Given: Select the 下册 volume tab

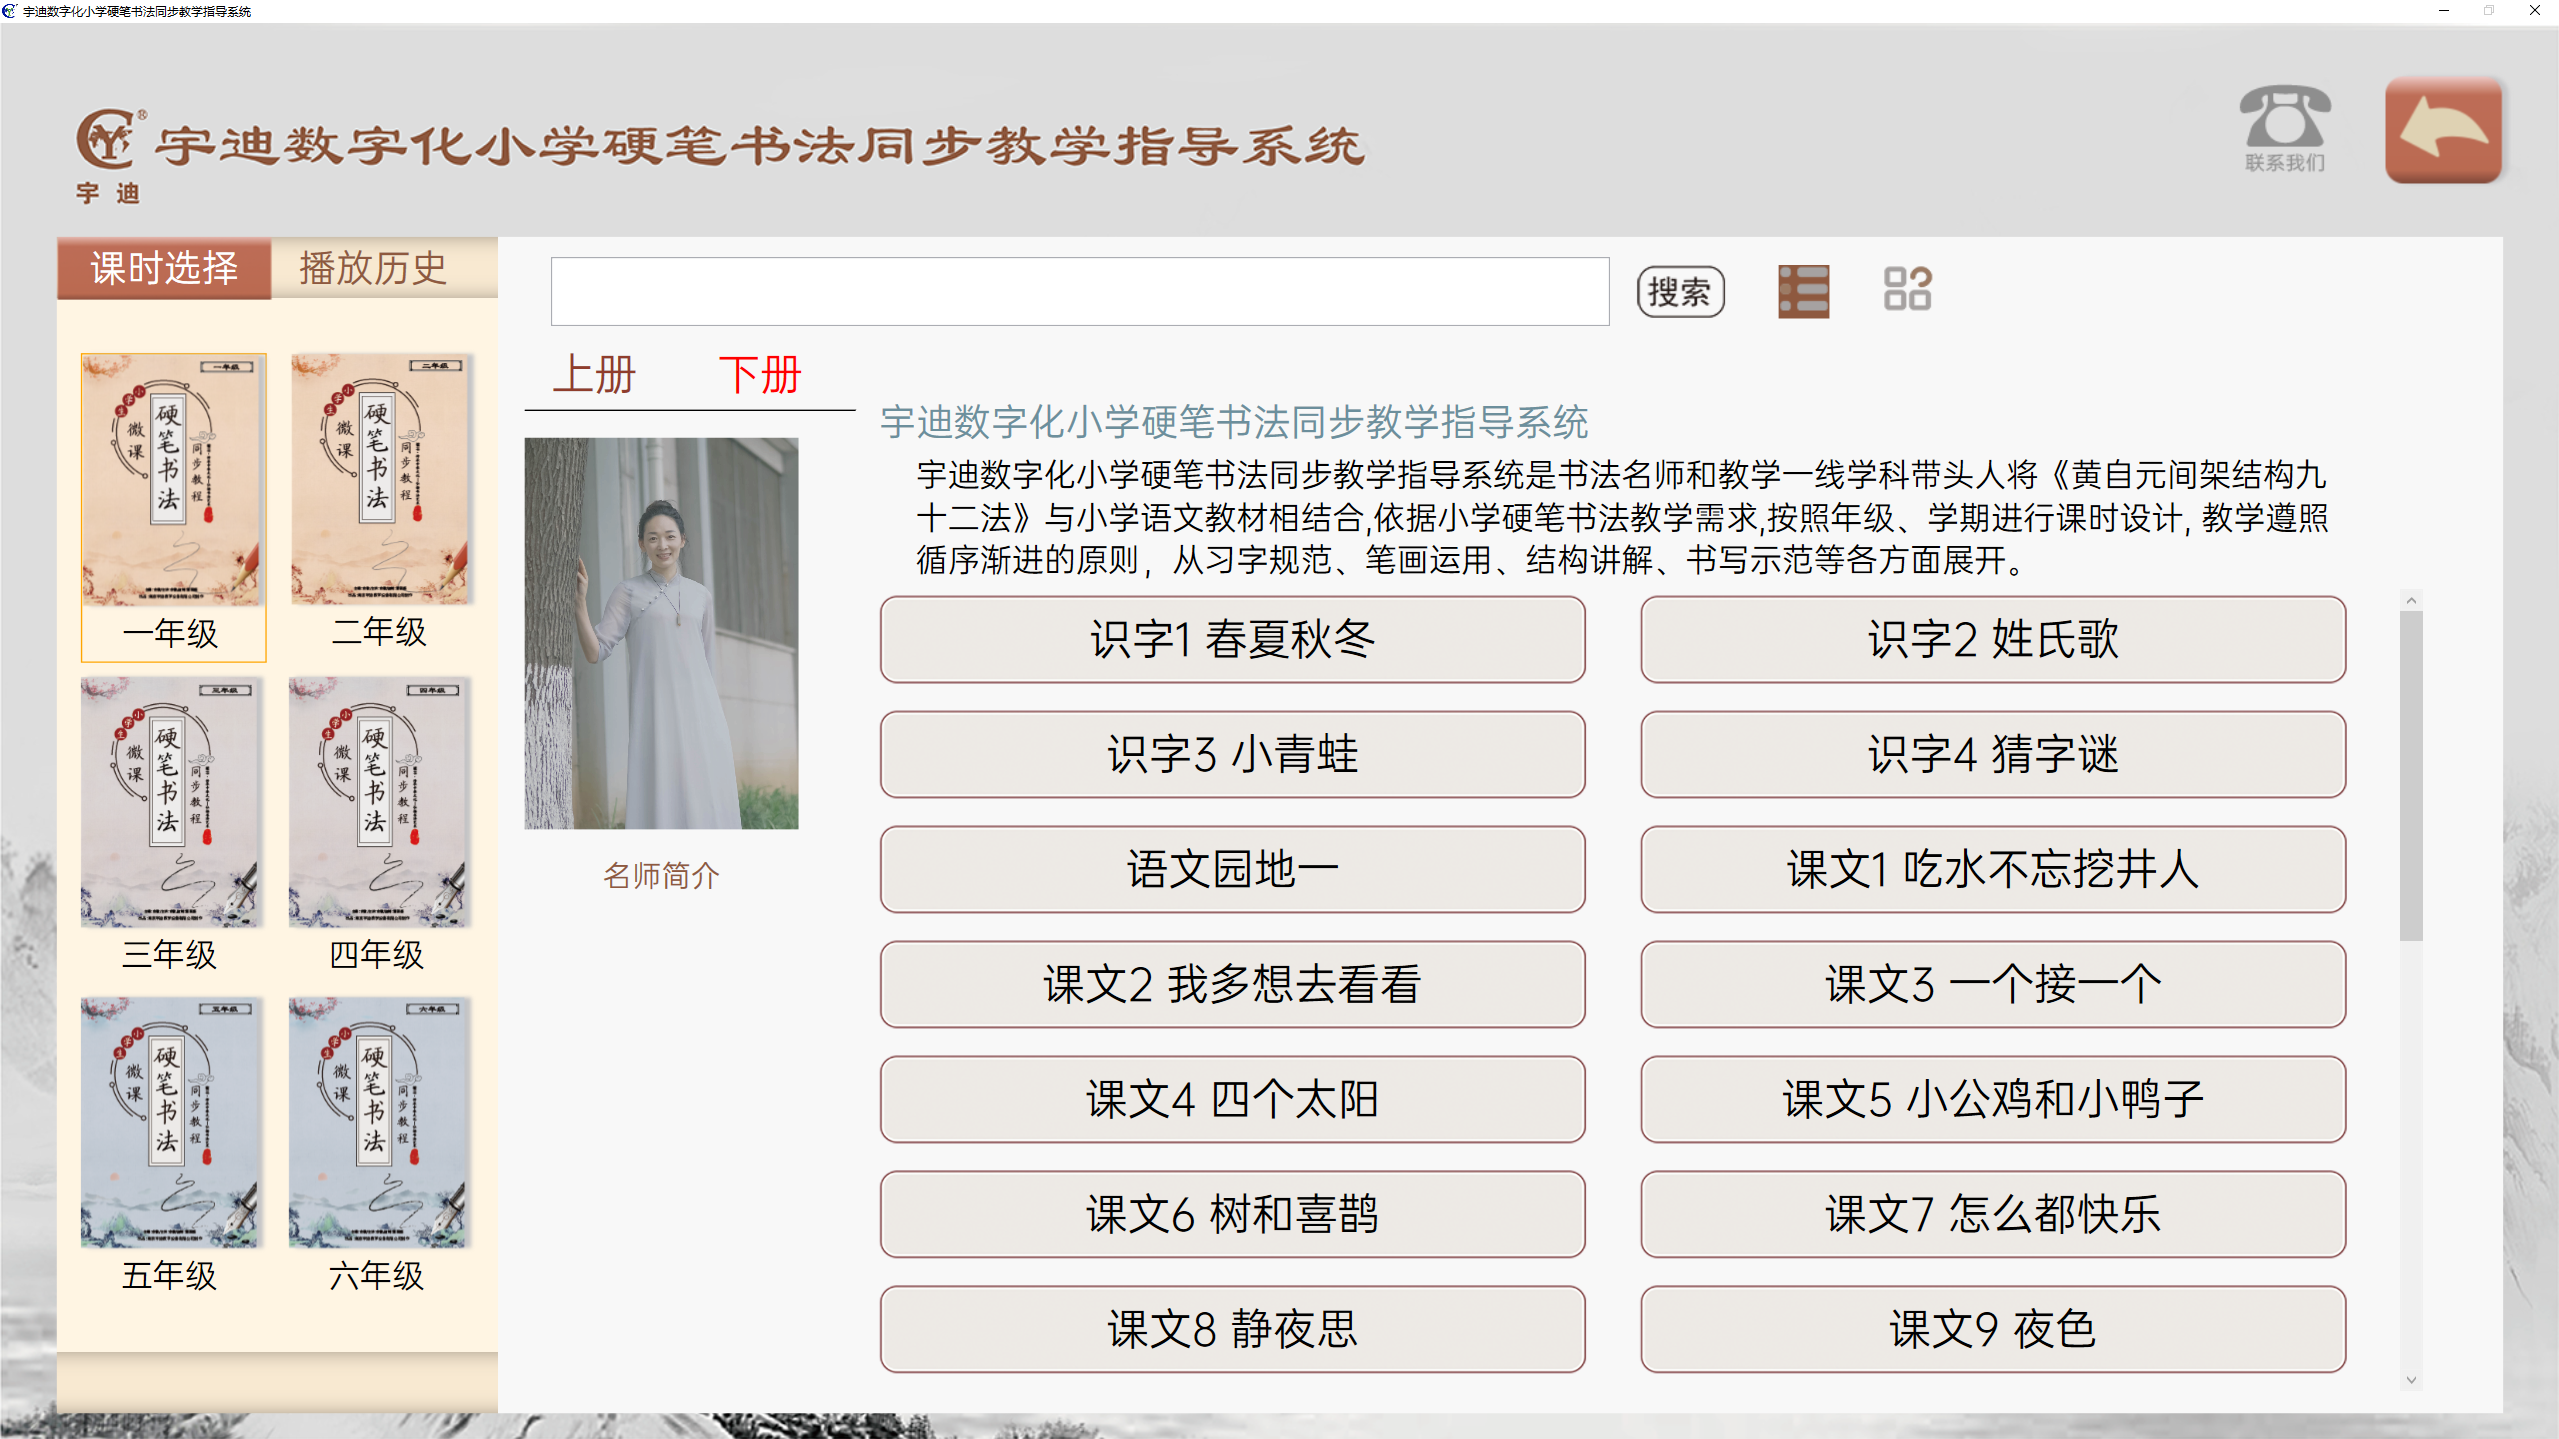Looking at the screenshot, I should 760,376.
